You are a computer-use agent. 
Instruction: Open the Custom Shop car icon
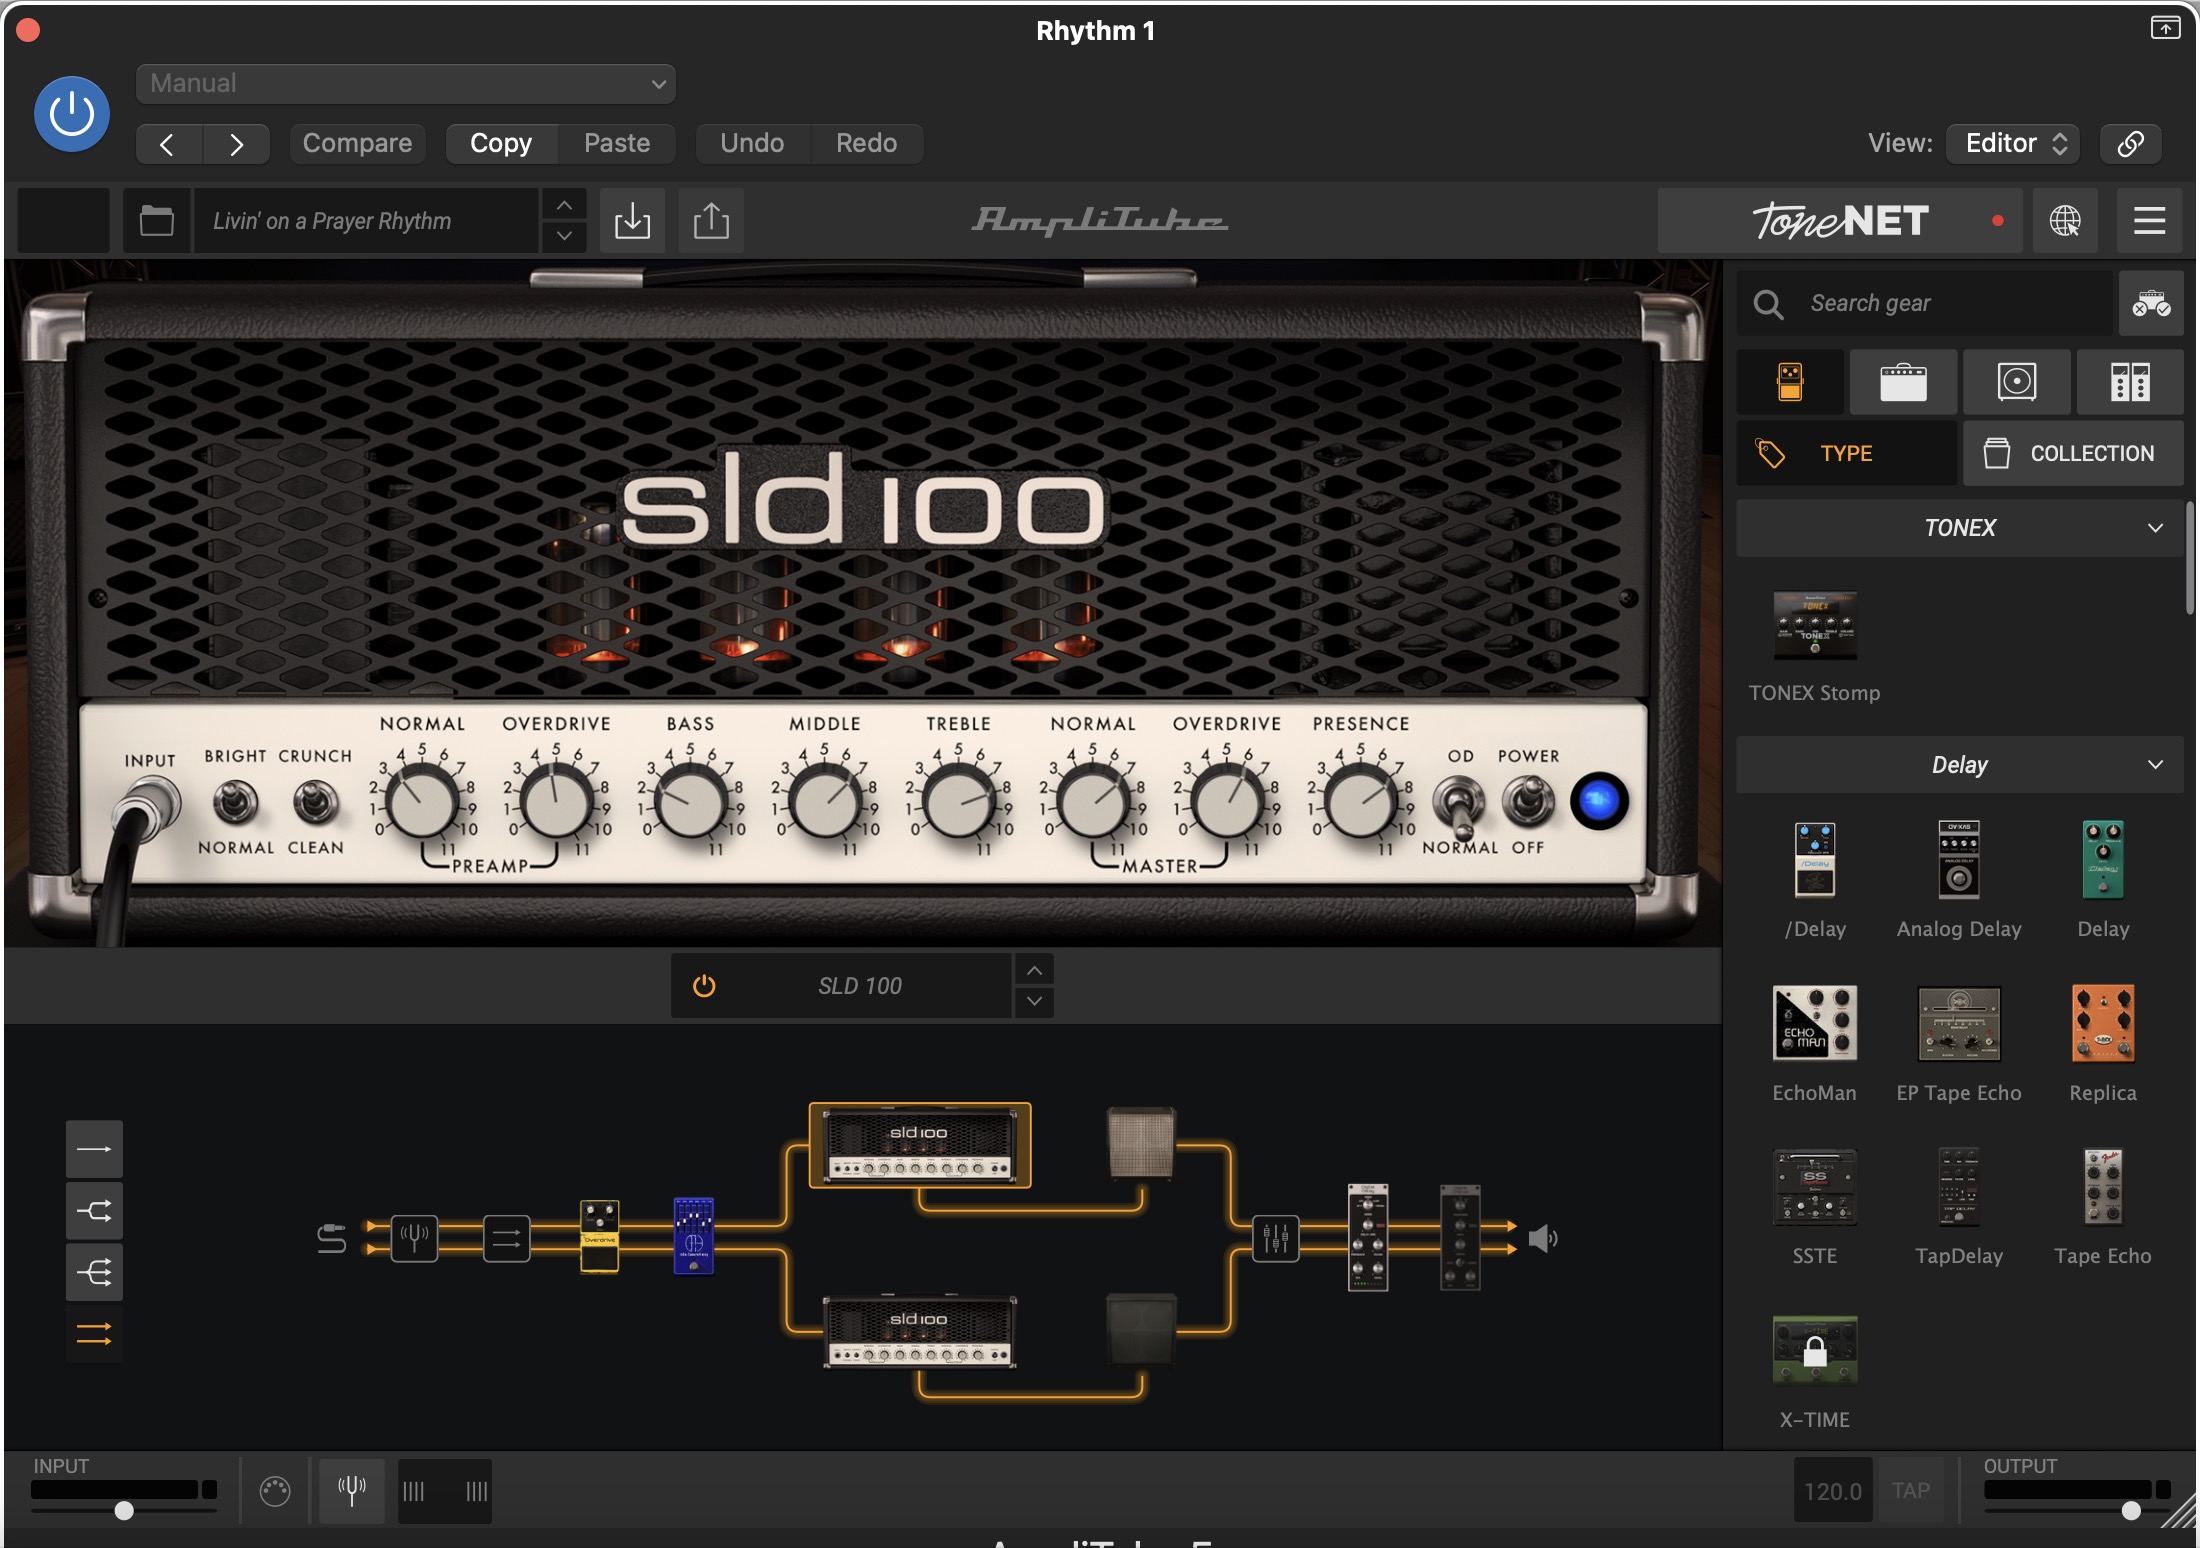[2151, 304]
